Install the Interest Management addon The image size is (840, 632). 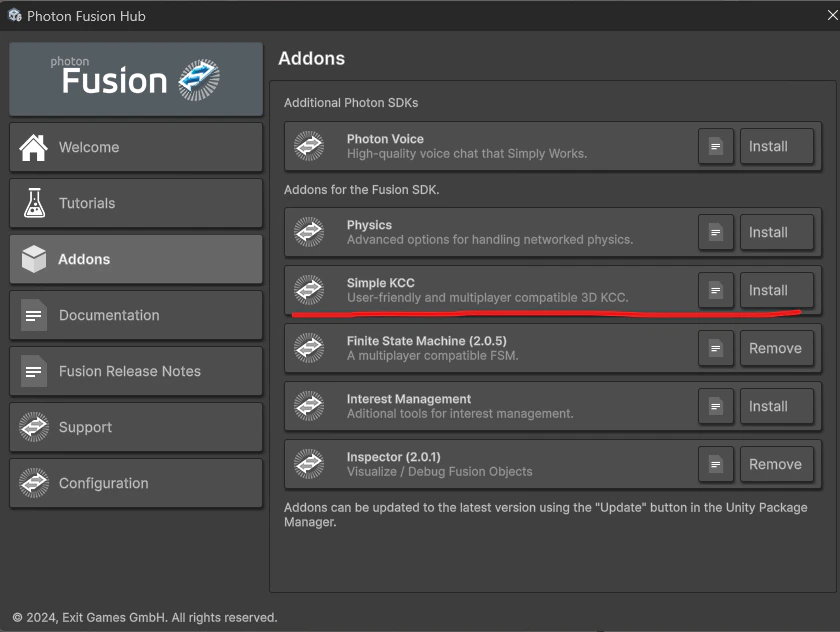(777, 407)
